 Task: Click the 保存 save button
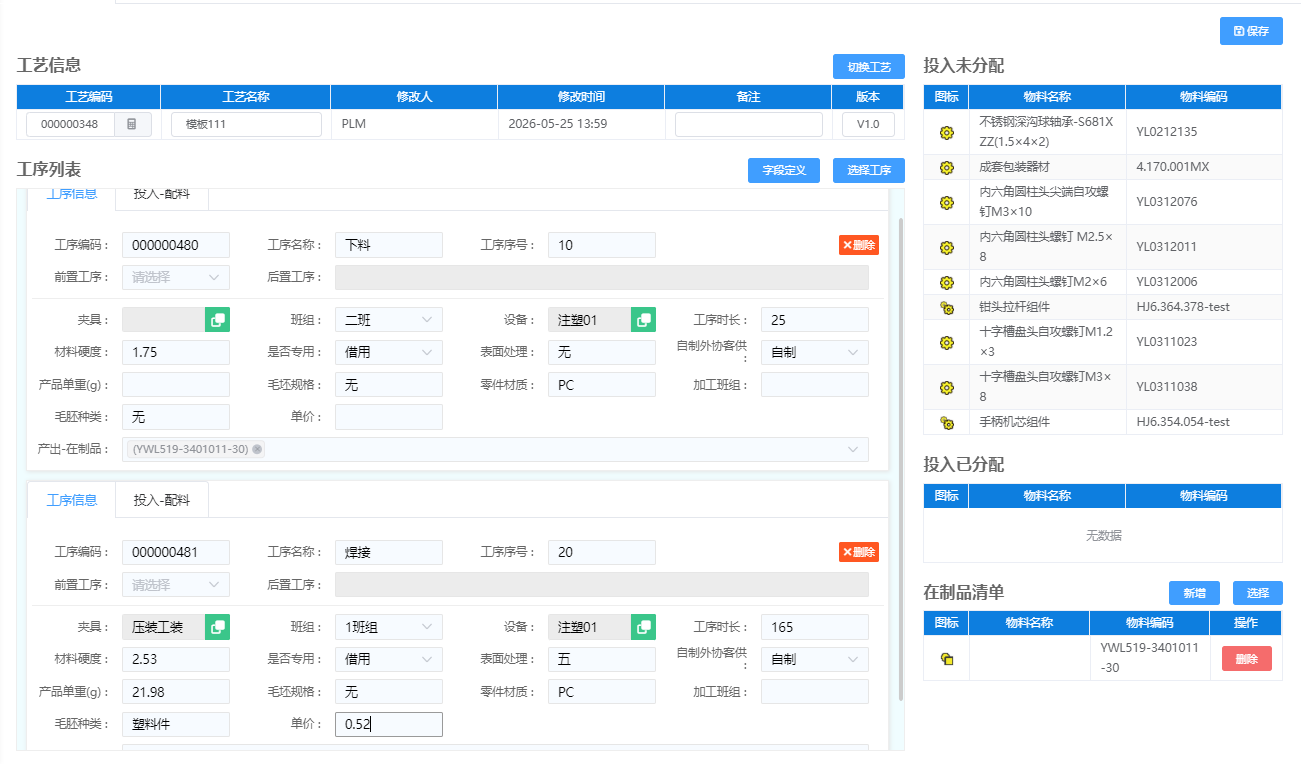(1251, 31)
